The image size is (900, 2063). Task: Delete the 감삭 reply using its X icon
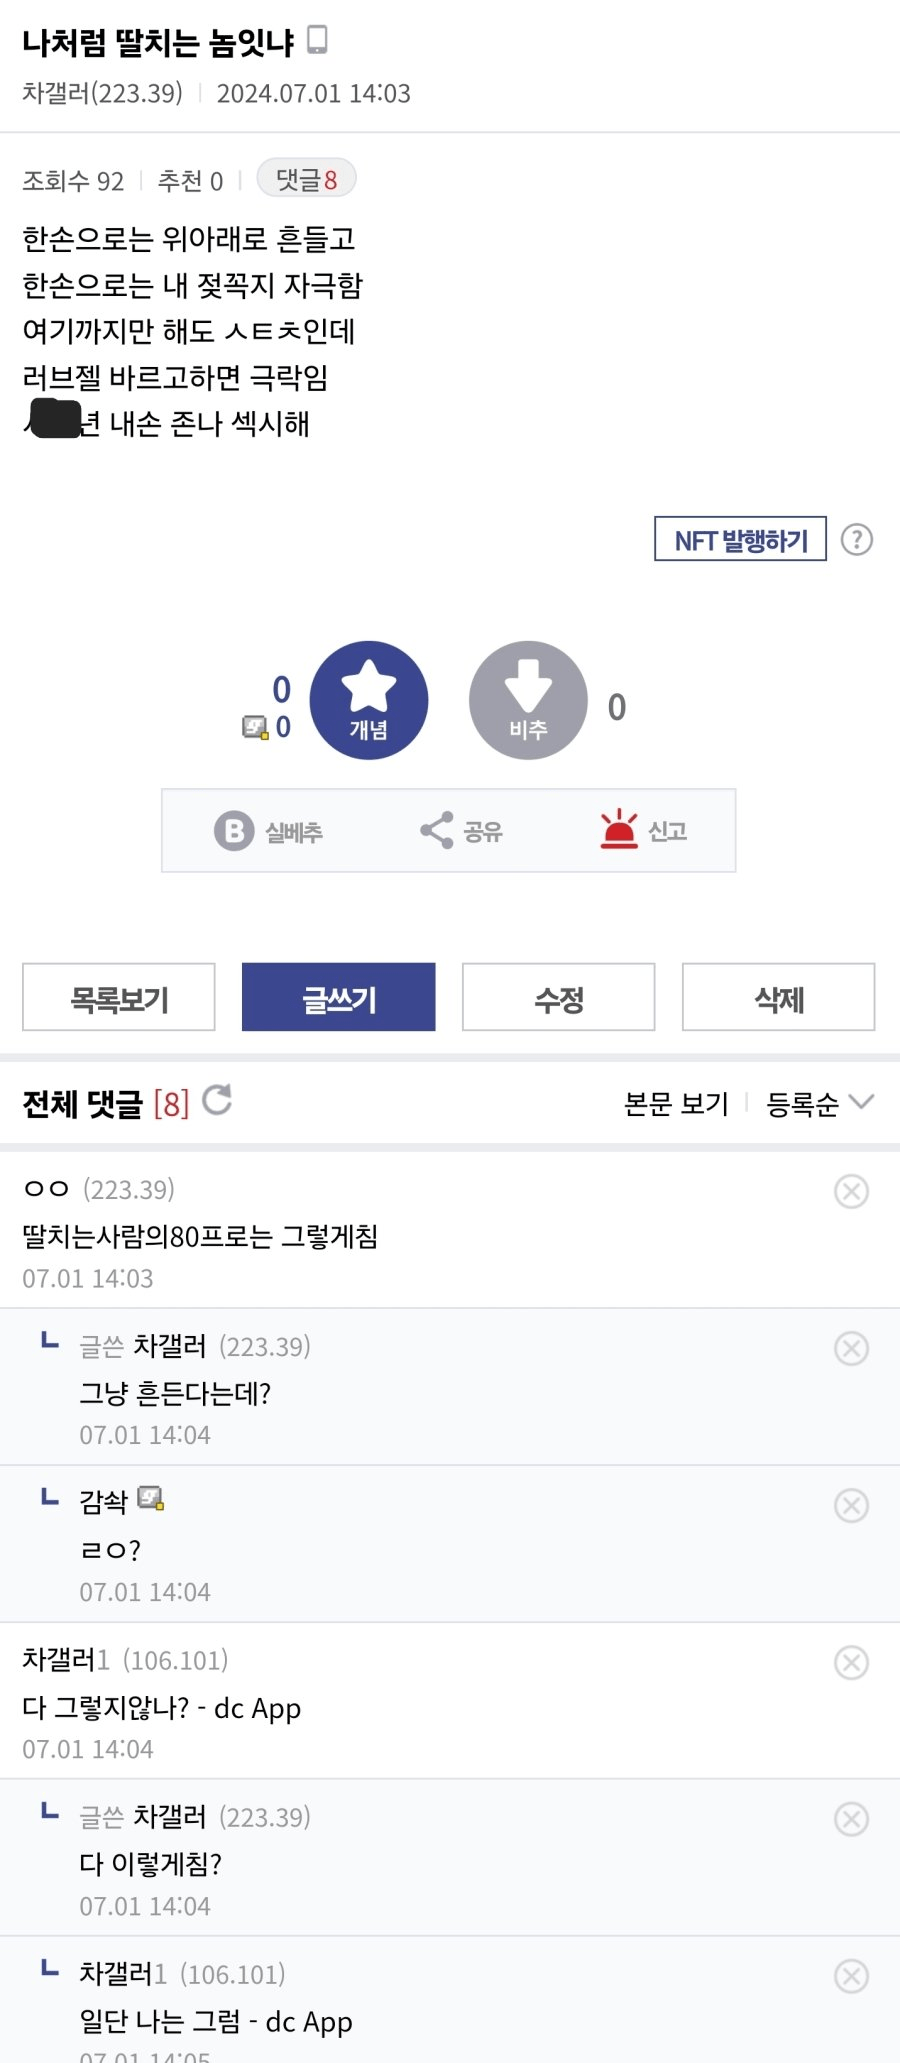[851, 1505]
